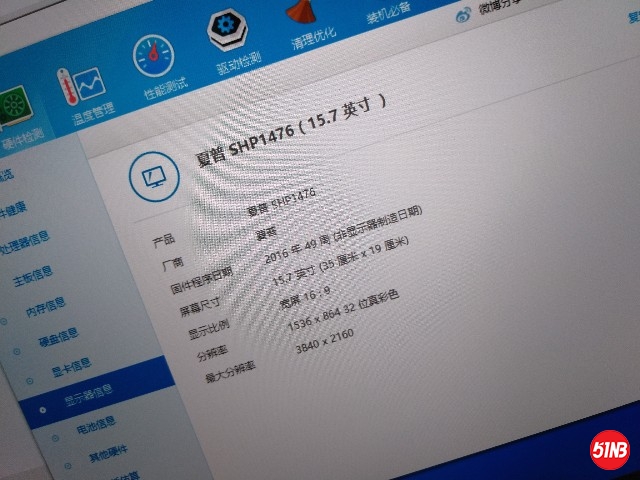Open 硬盘信息 in the sidebar

coord(59,336)
